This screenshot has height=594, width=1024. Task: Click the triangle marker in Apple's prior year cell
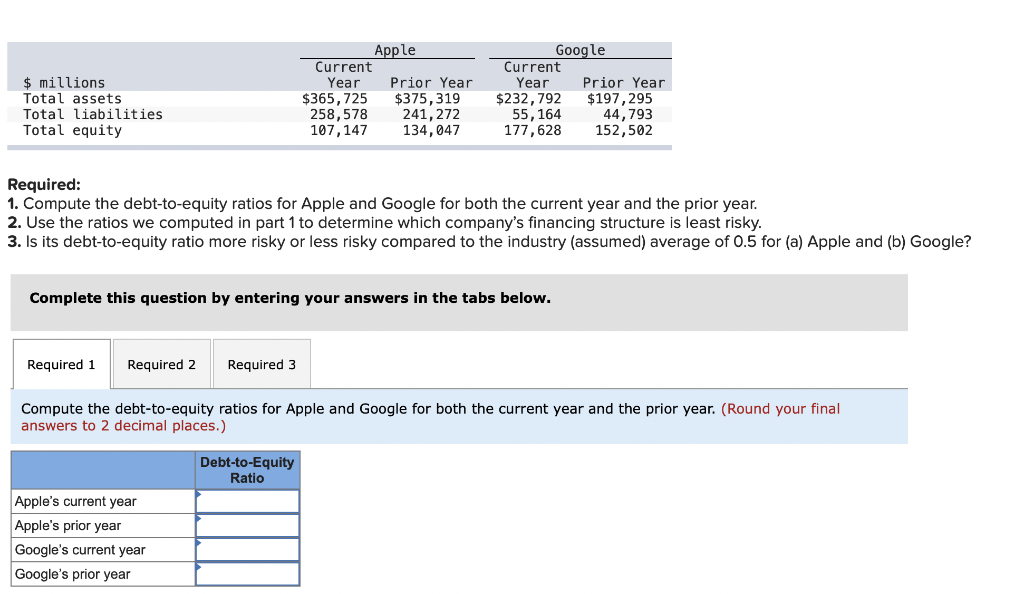tap(198, 518)
